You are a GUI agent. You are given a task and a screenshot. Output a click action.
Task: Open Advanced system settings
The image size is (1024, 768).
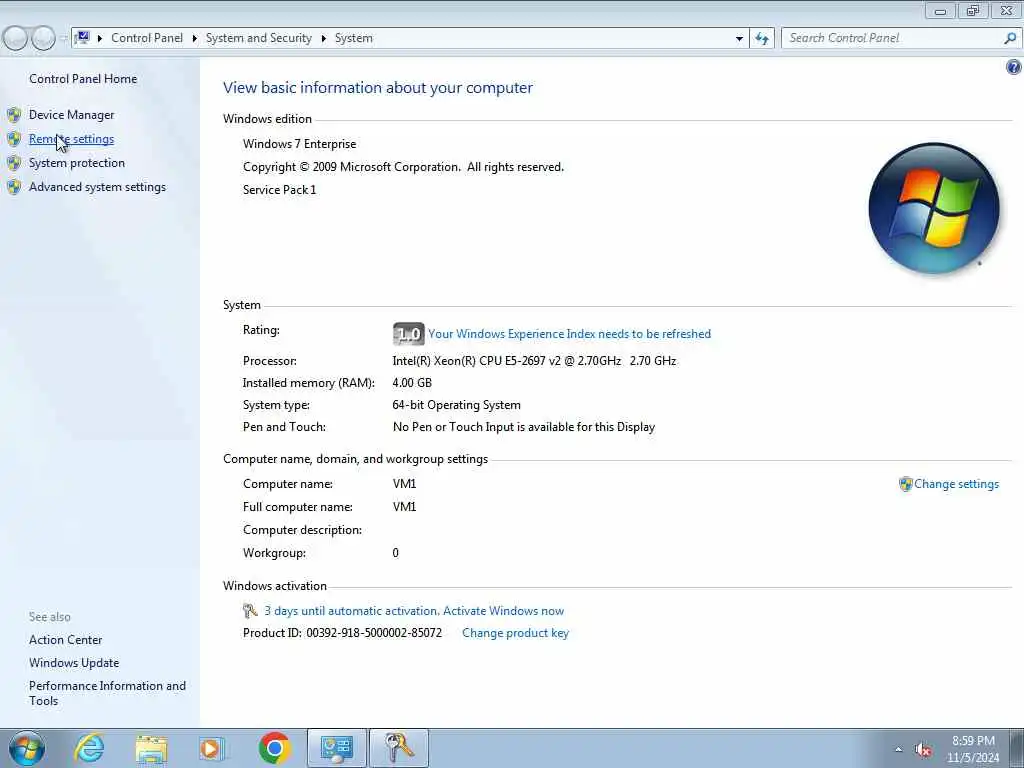point(97,187)
